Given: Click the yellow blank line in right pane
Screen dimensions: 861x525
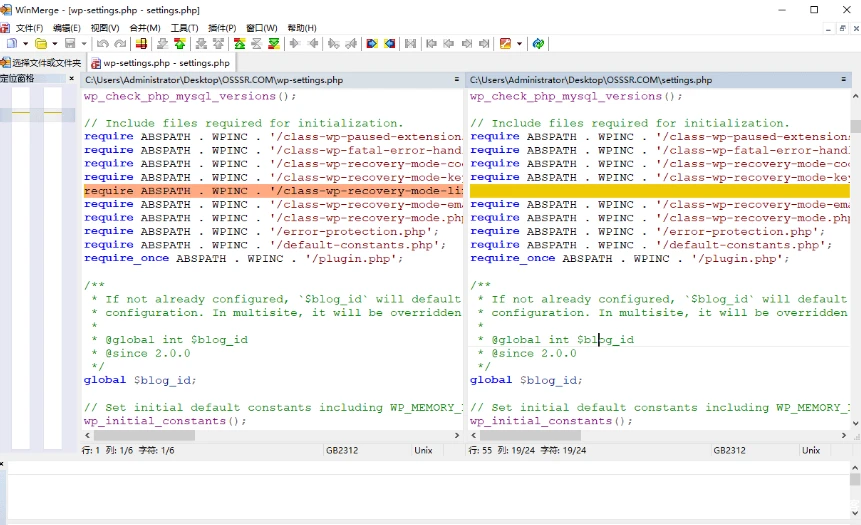Looking at the screenshot, I should coord(659,191).
